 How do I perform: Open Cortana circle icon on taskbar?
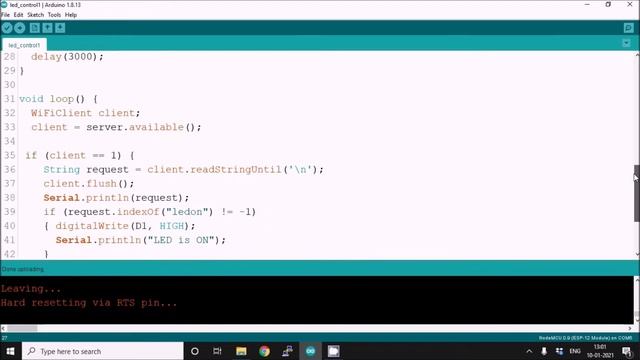pos(195,351)
